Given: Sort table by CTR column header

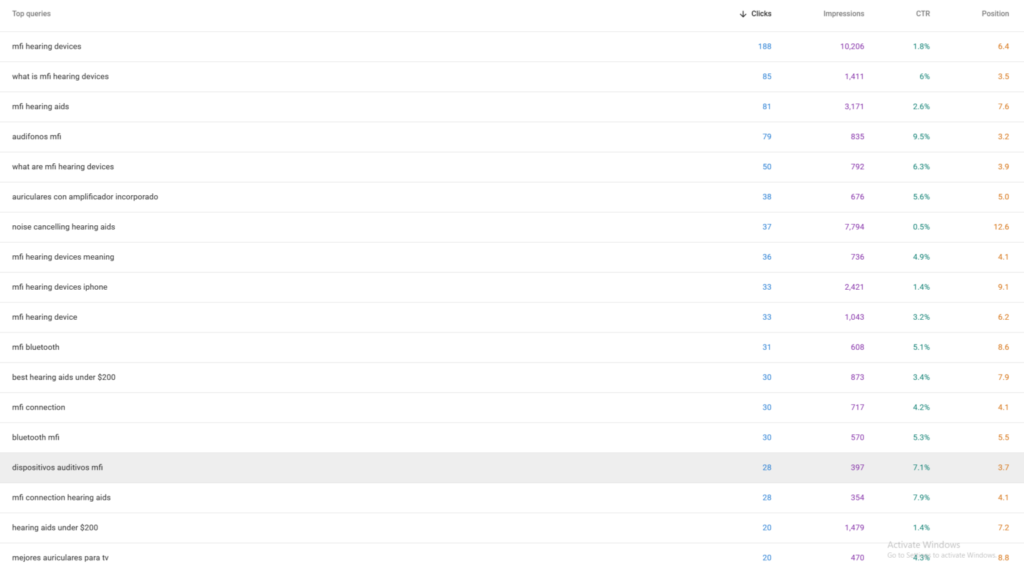Looking at the screenshot, I should pyautogui.click(x=922, y=14).
